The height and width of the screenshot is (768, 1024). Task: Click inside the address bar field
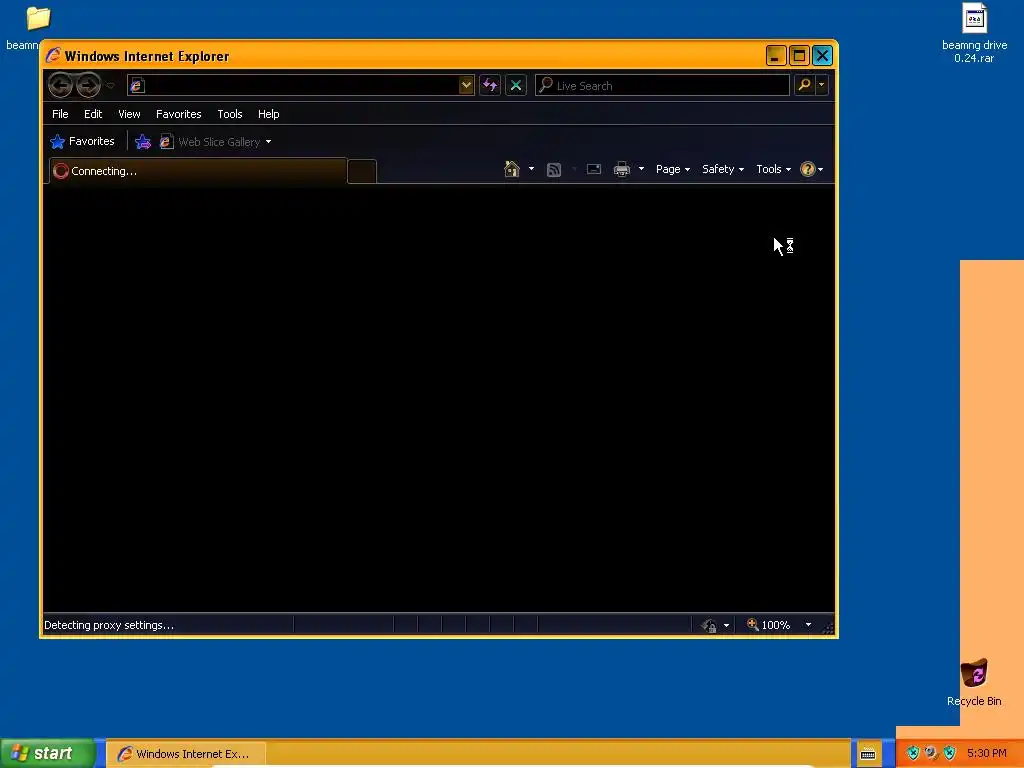[300, 85]
